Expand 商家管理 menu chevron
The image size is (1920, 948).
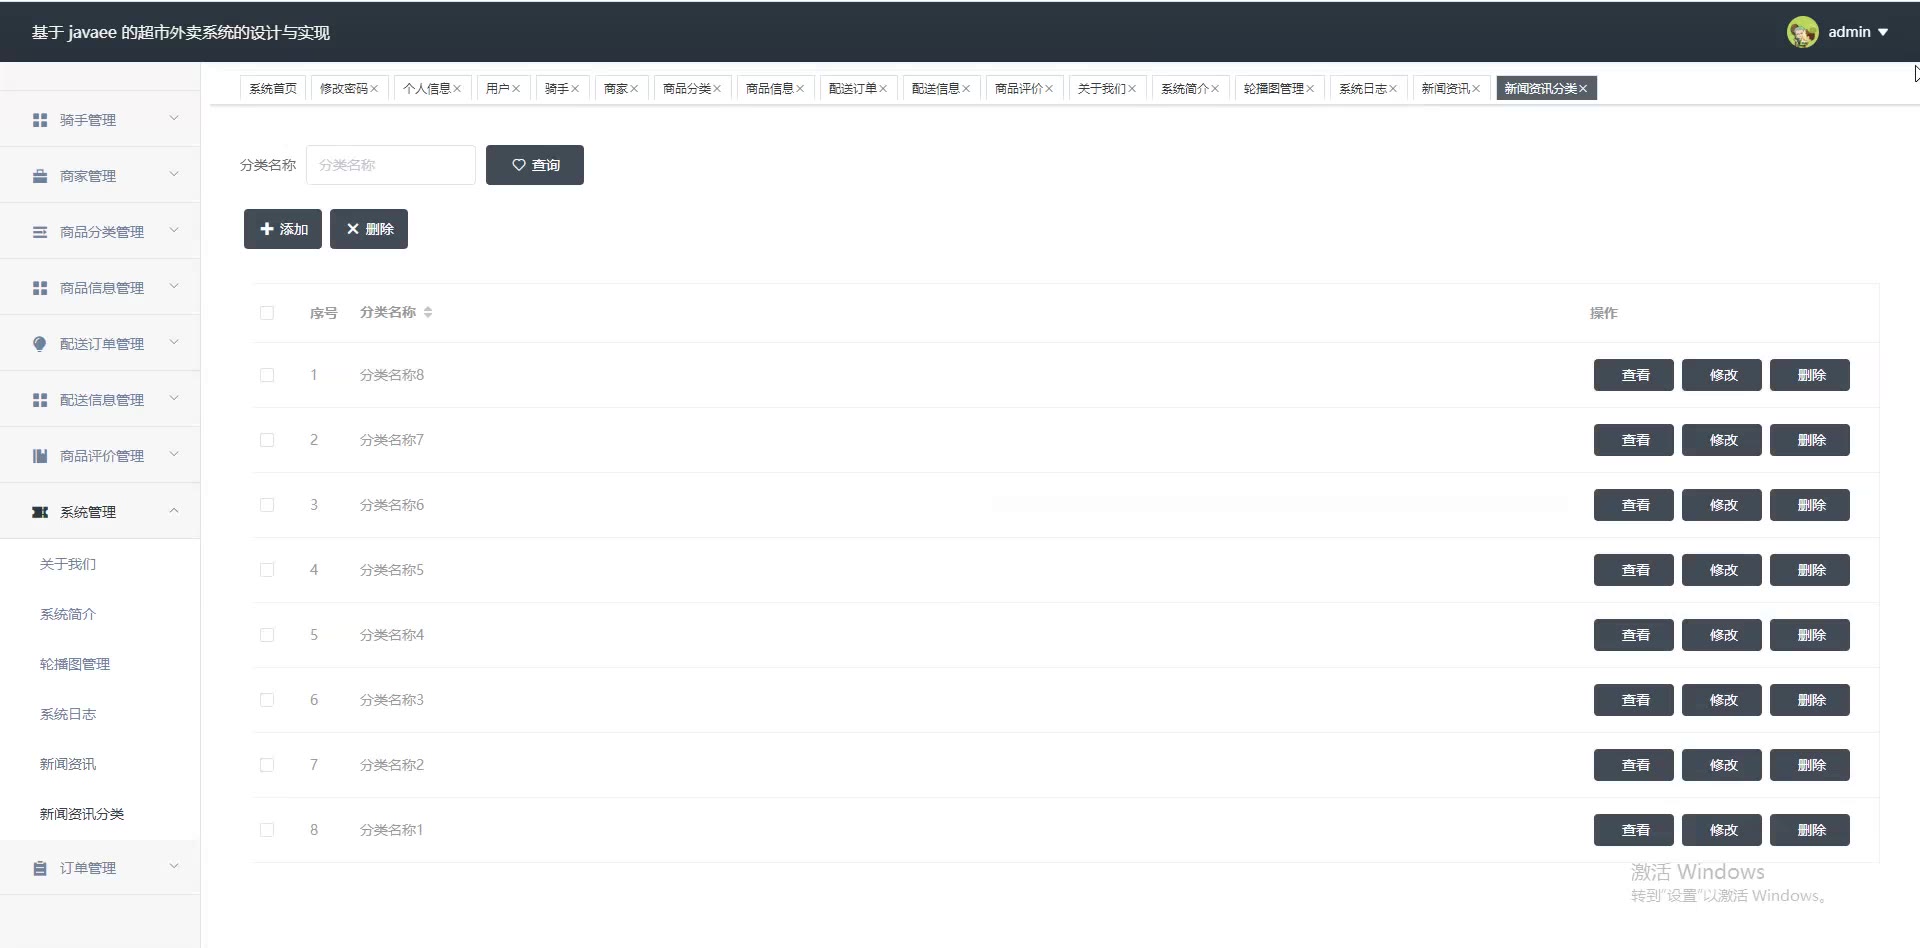coord(174,174)
